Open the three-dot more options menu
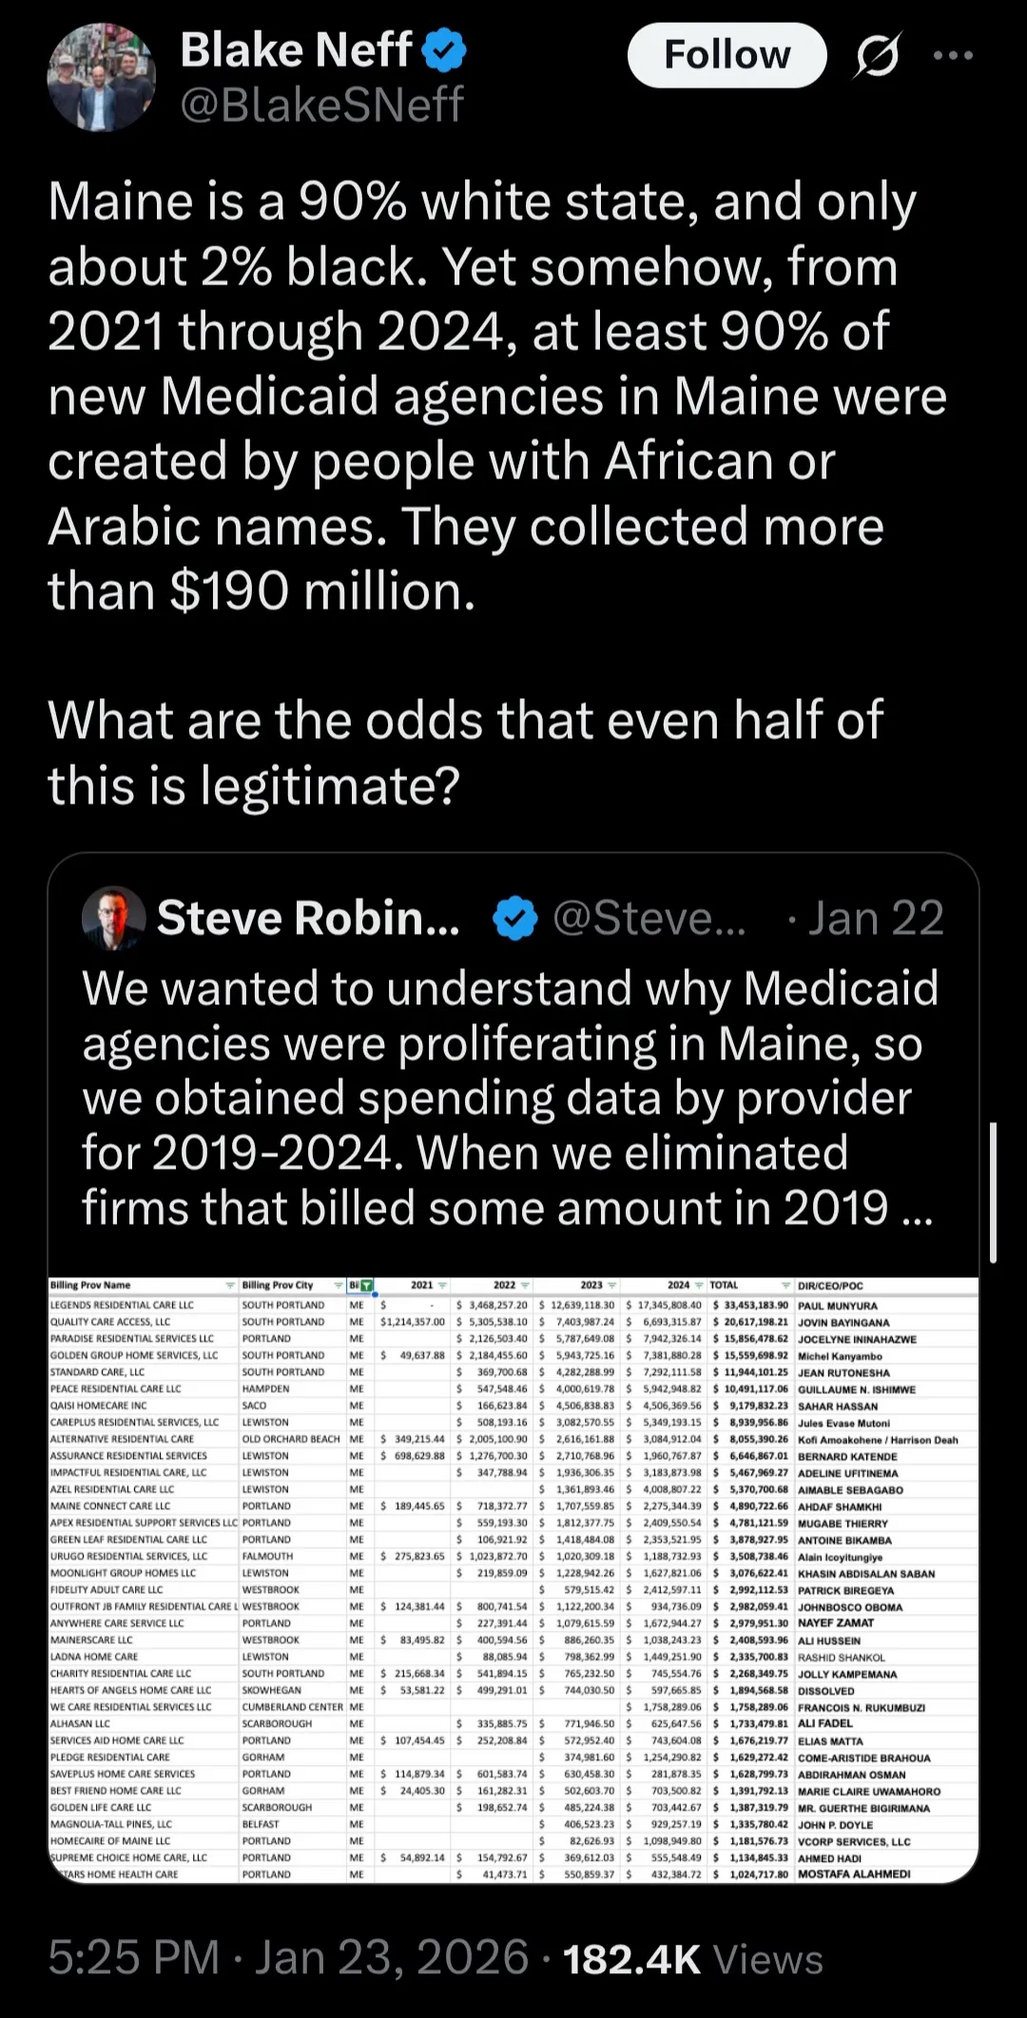This screenshot has width=1027, height=2018. tap(953, 56)
